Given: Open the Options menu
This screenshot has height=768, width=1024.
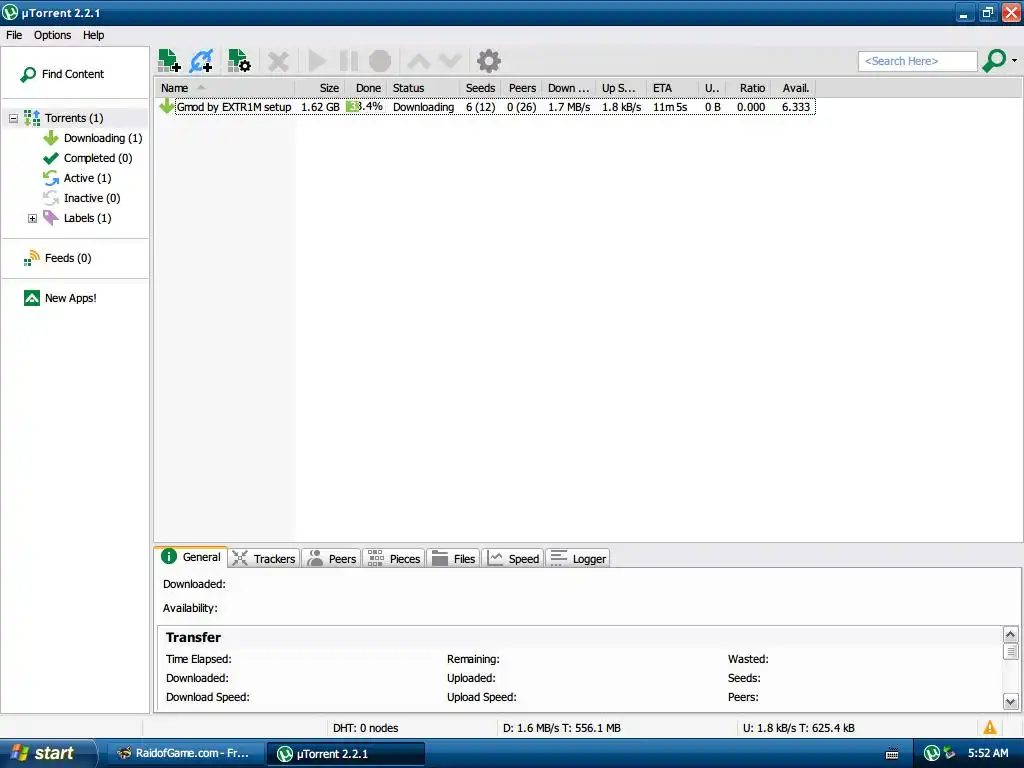Looking at the screenshot, I should 52,35.
